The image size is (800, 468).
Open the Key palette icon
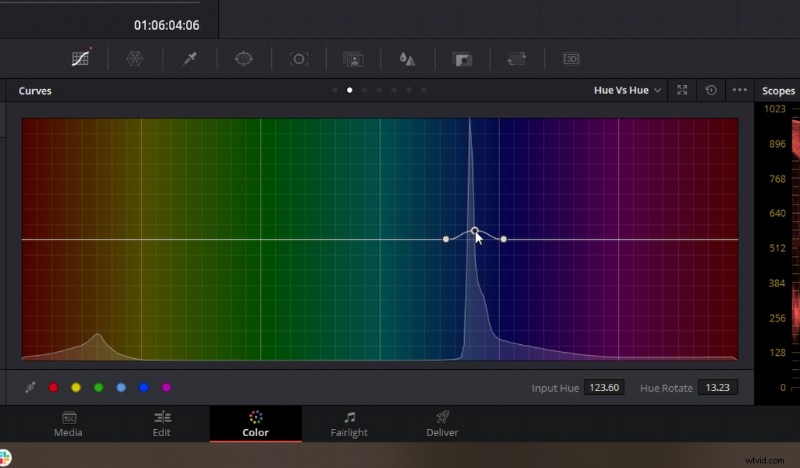point(462,59)
